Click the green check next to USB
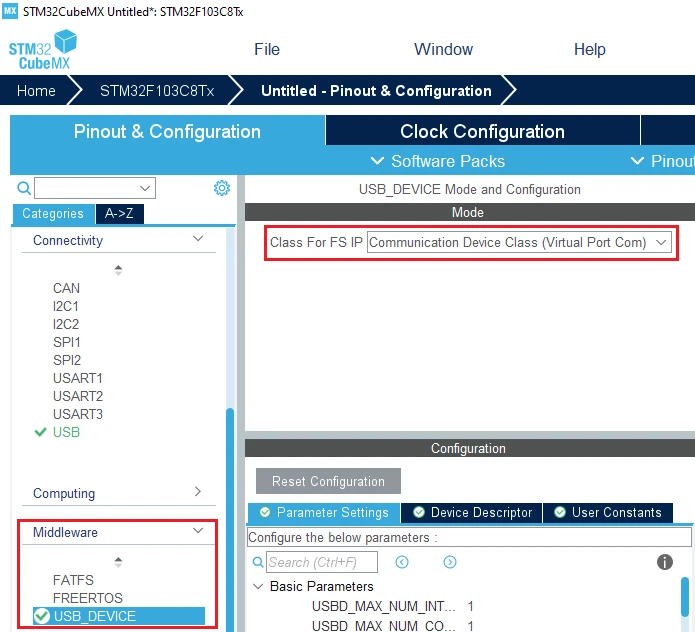The image size is (695, 632). click(40, 432)
